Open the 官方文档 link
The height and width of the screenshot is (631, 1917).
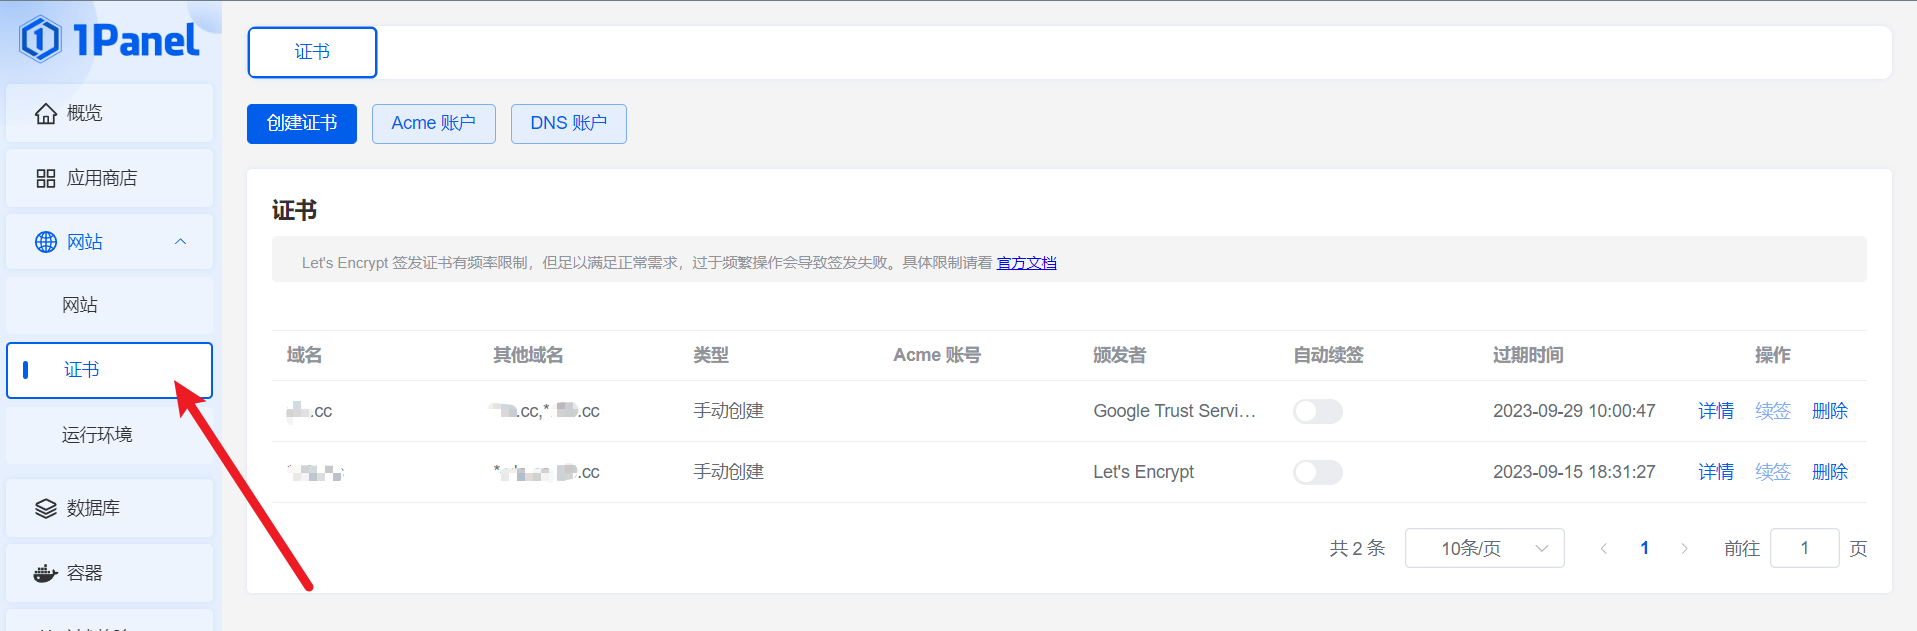1027,263
